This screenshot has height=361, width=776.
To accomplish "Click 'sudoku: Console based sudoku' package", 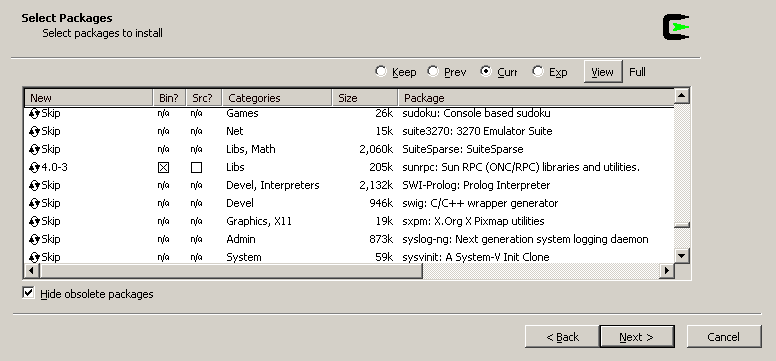I will 476,113.
